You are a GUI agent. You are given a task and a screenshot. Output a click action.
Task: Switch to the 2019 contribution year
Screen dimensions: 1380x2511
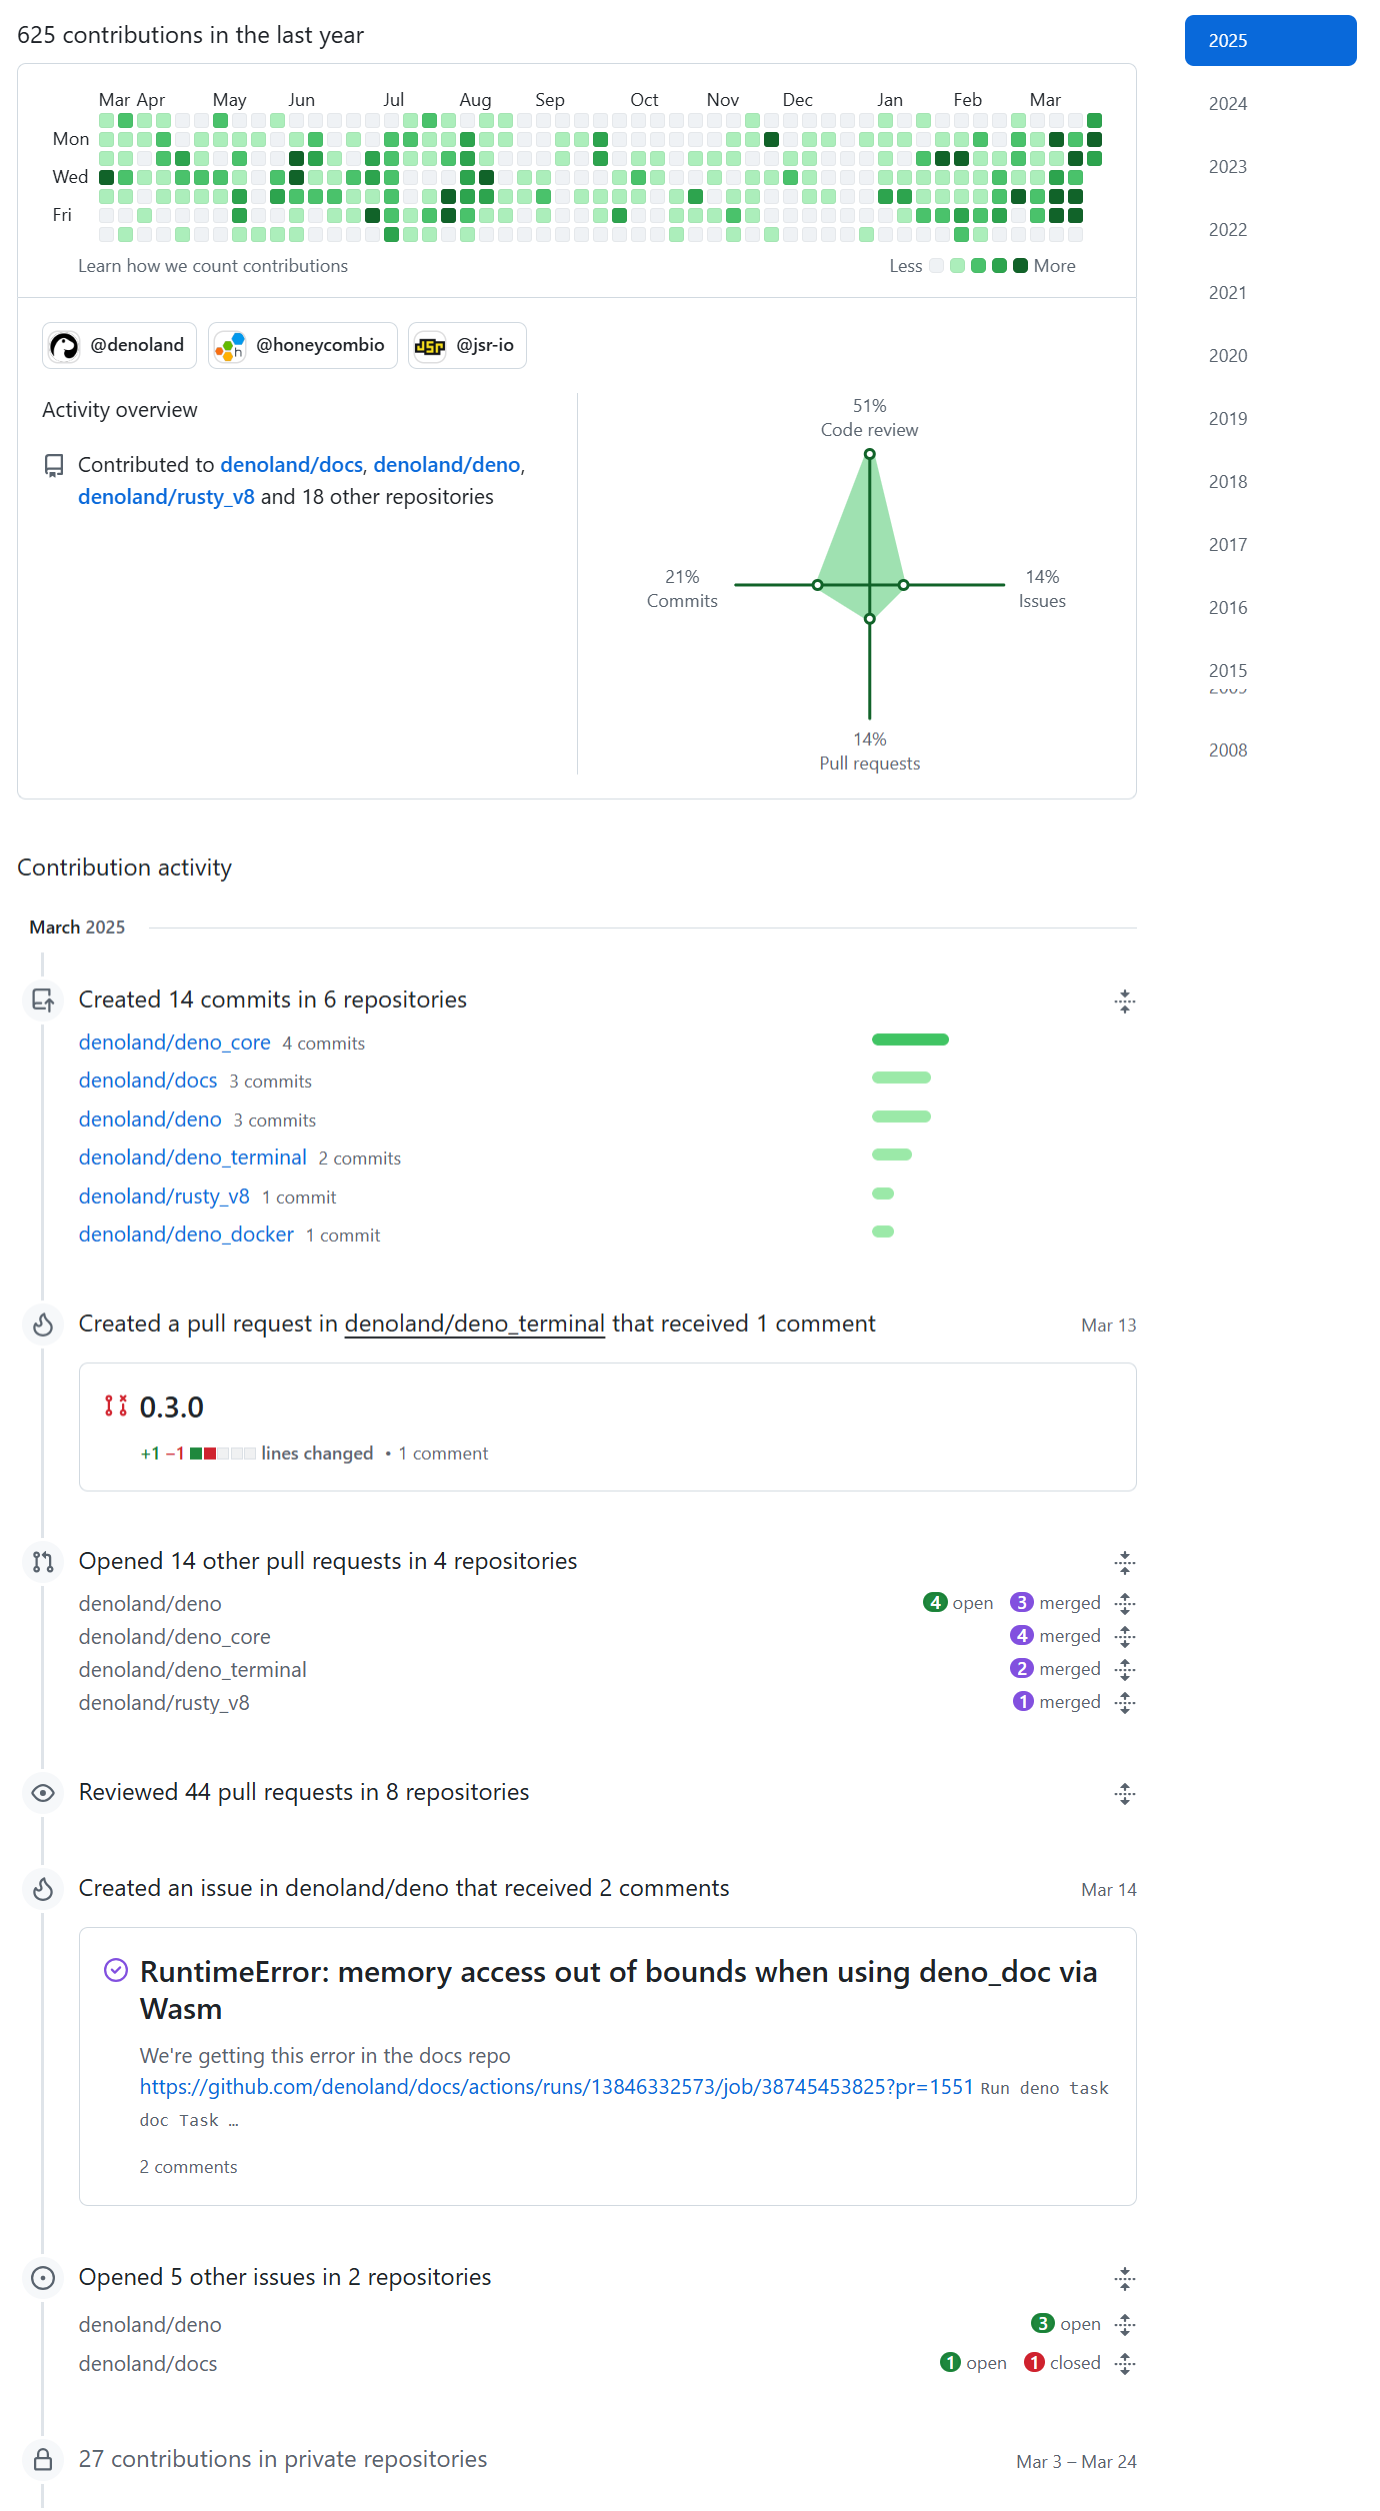tap(1228, 419)
